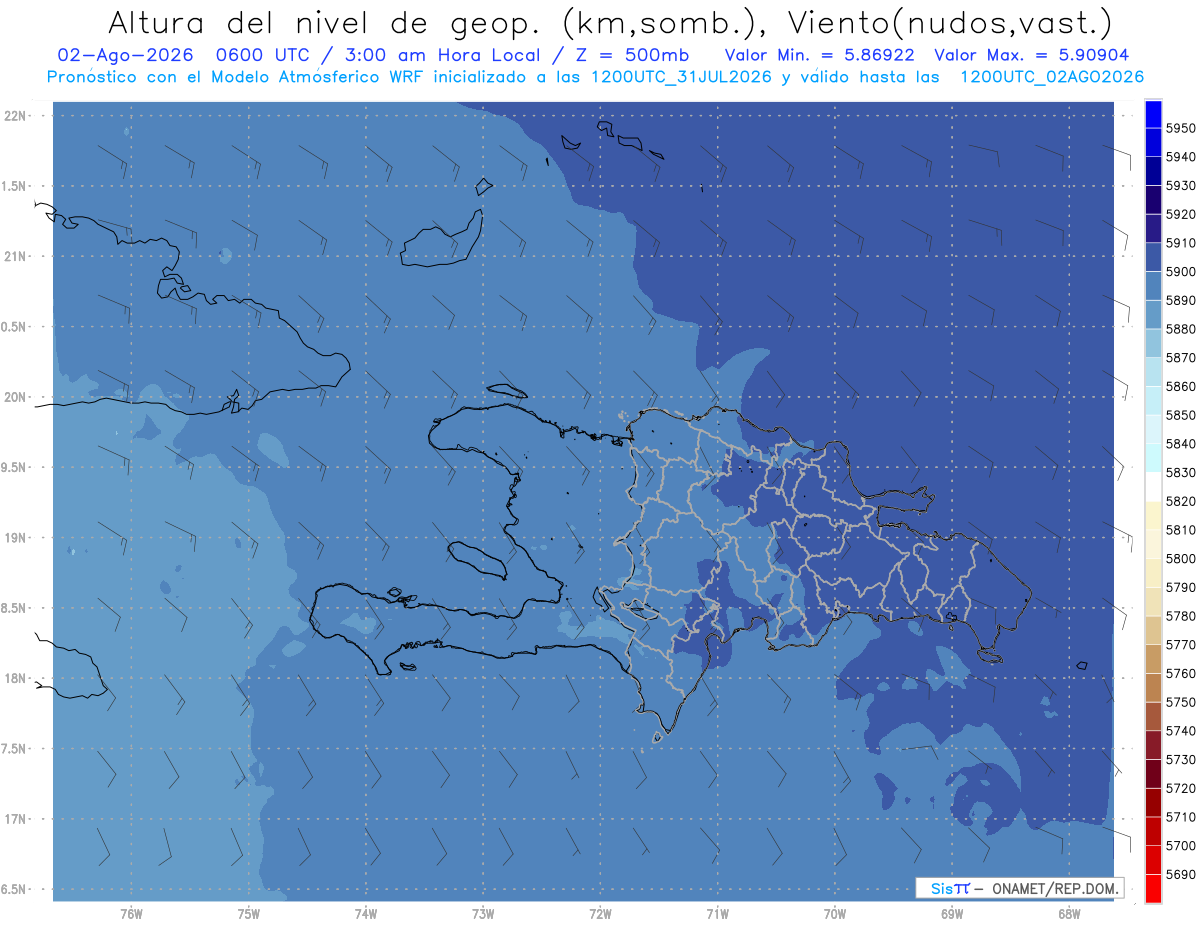Click the longitude label '68W'
This screenshot has width=1200, height=927.
coord(1069,913)
